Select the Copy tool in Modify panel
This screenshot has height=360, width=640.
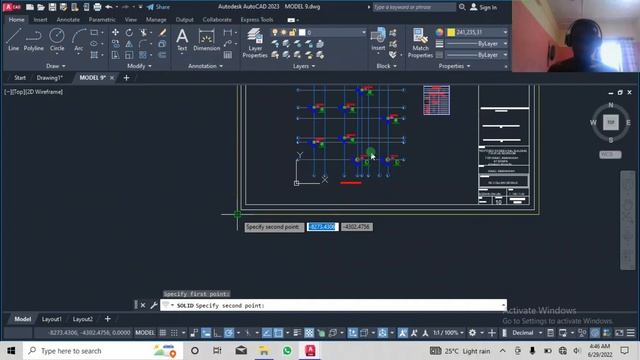[x=116, y=44]
